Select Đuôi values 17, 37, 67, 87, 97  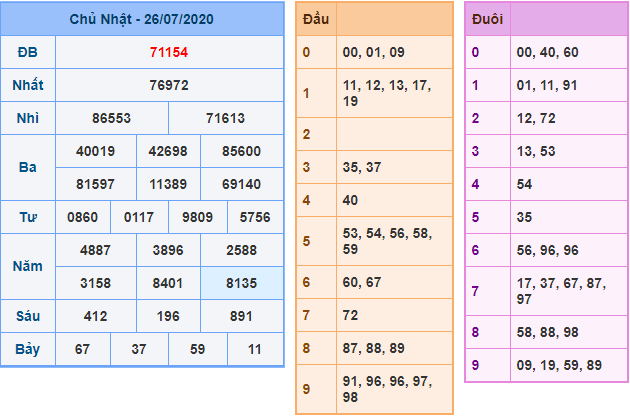[561, 291]
